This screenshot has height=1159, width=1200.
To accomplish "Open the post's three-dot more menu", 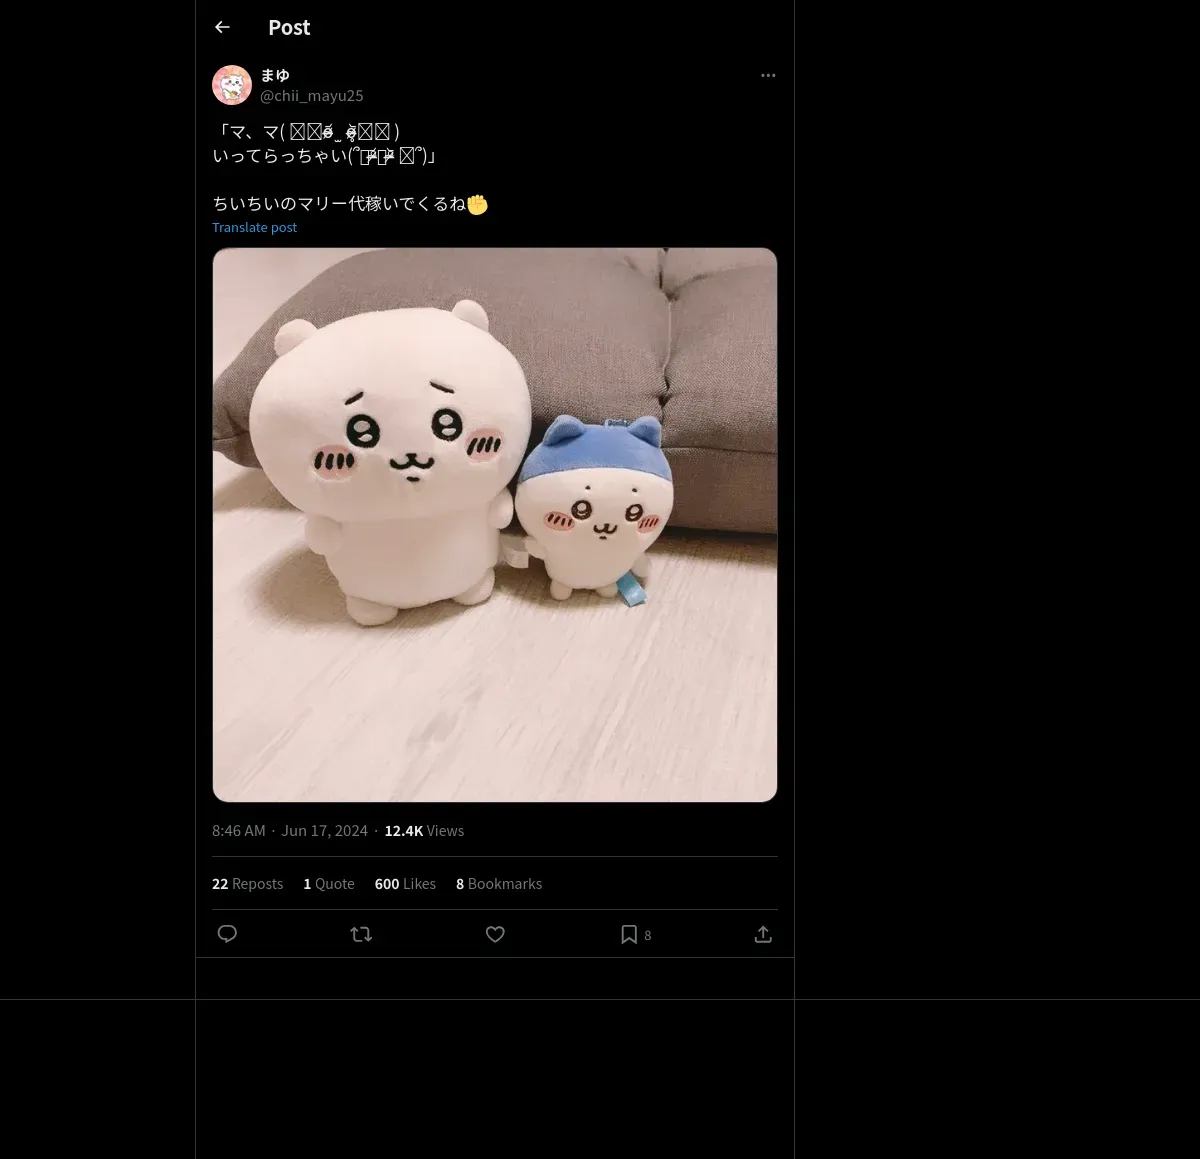I will pyautogui.click(x=768, y=75).
